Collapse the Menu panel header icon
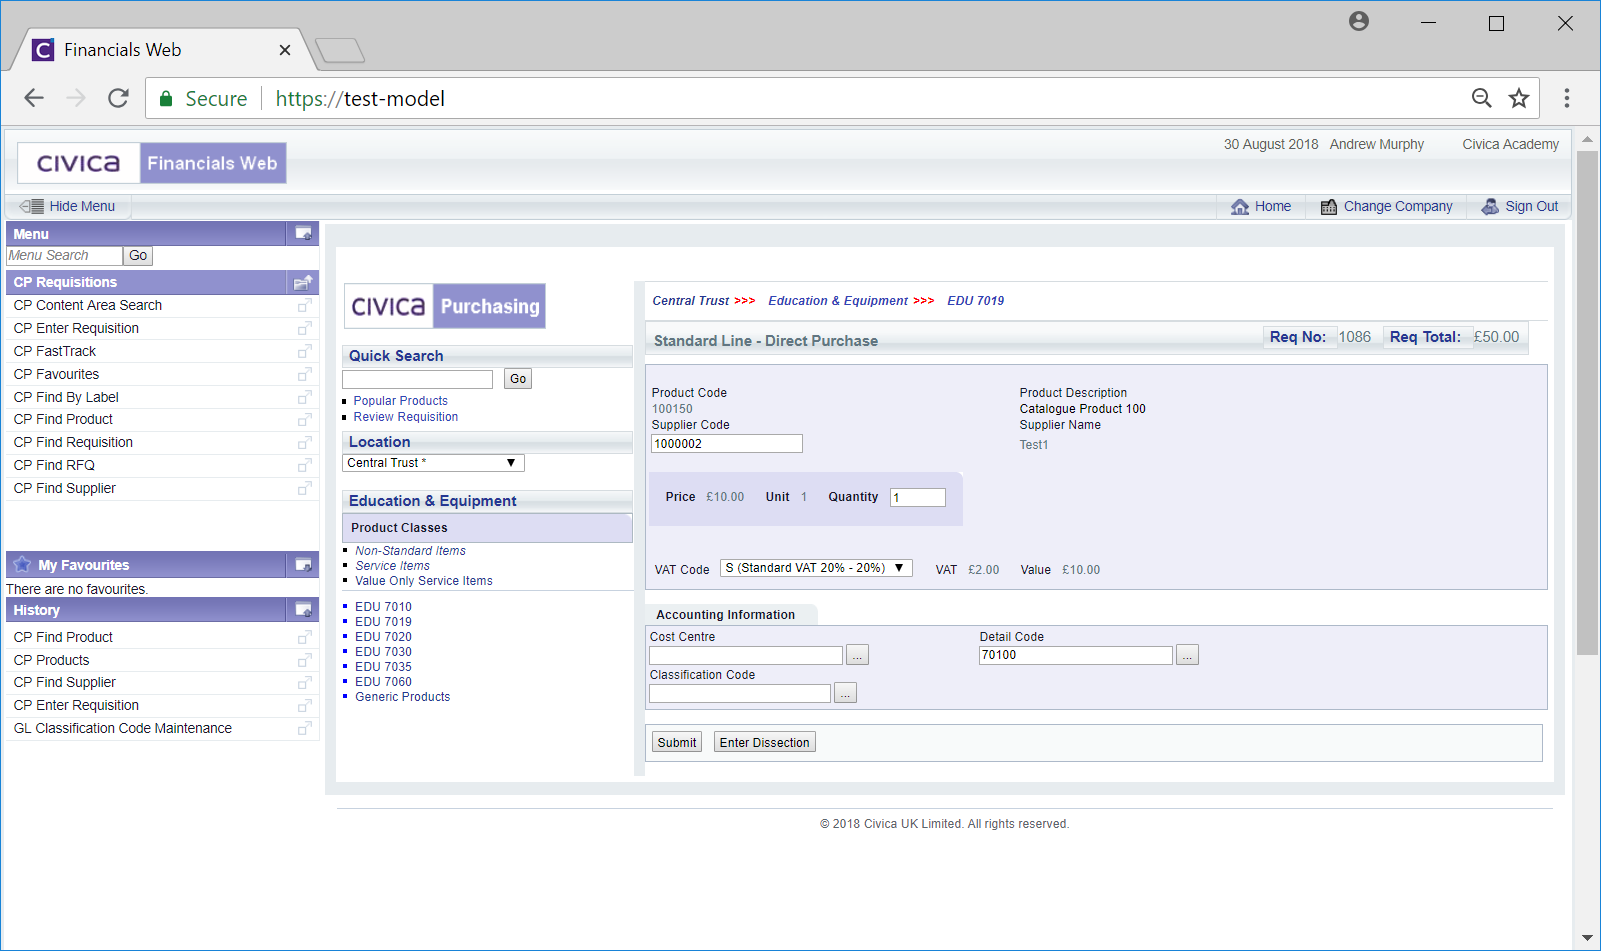Viewport: 1601px width, 951px height. [x=302, y=234]
